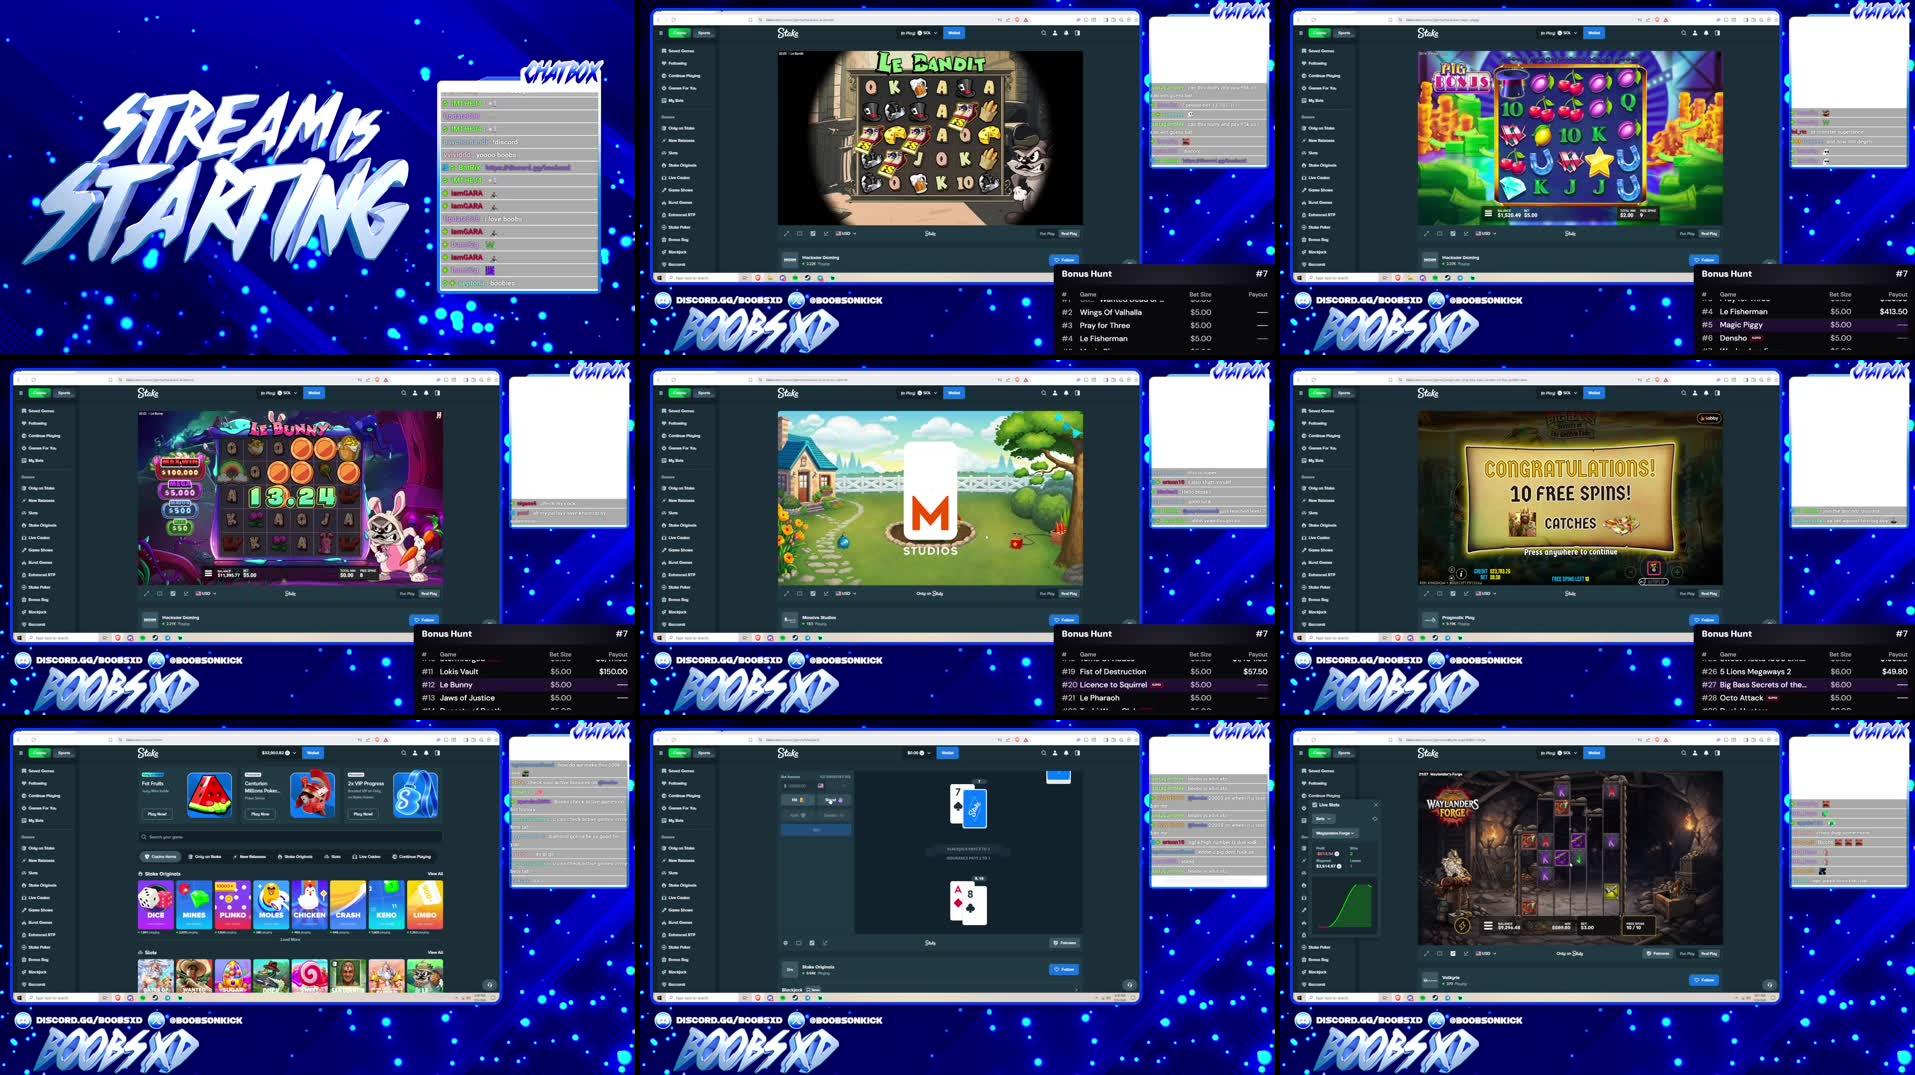Click the watermelon Fat Fruits promo image
Screen dimensions: 1915x1075
pyautogui.click(x=210, y=795)
